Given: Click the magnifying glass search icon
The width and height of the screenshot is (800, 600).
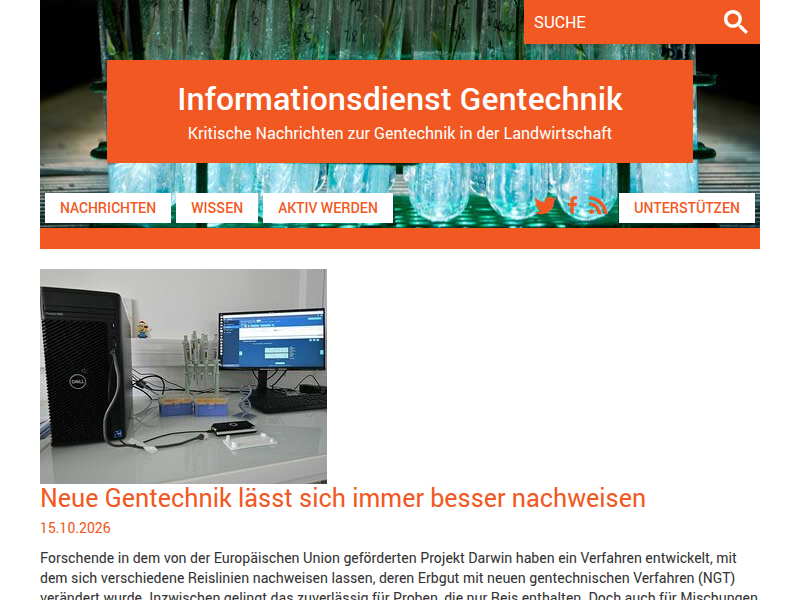Looking at the screenshot, I should (x=735, y=22).
